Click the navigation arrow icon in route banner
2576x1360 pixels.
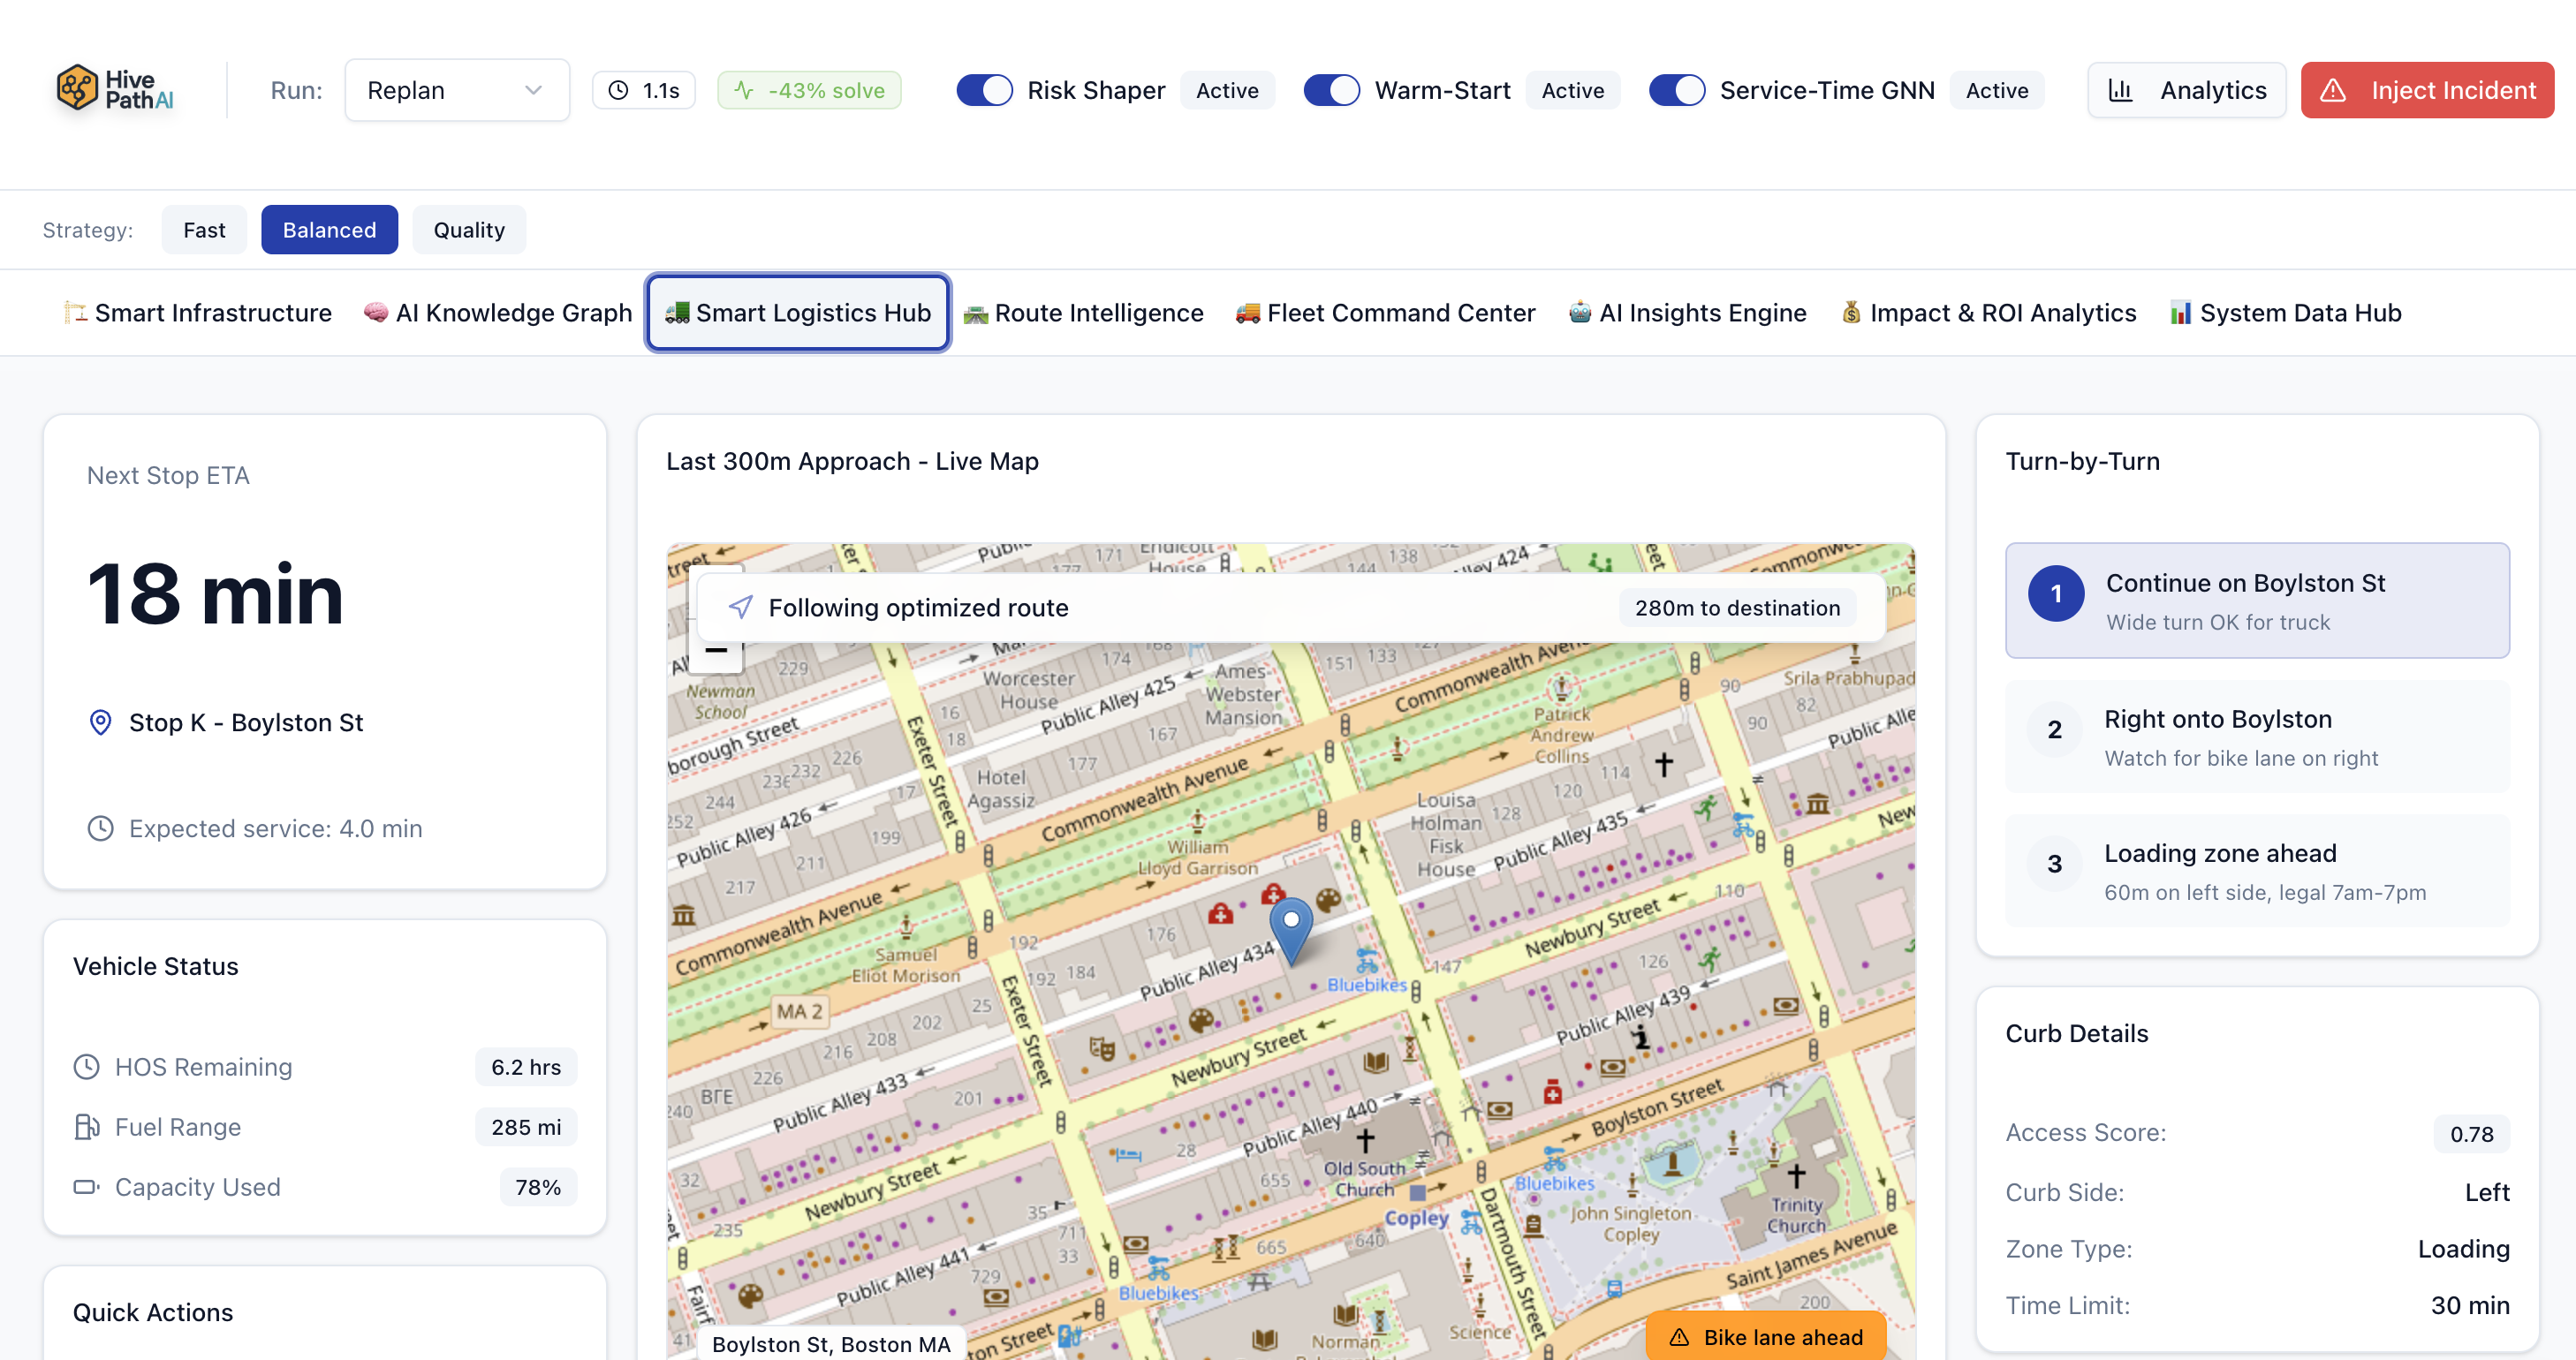tap(741, 607)
